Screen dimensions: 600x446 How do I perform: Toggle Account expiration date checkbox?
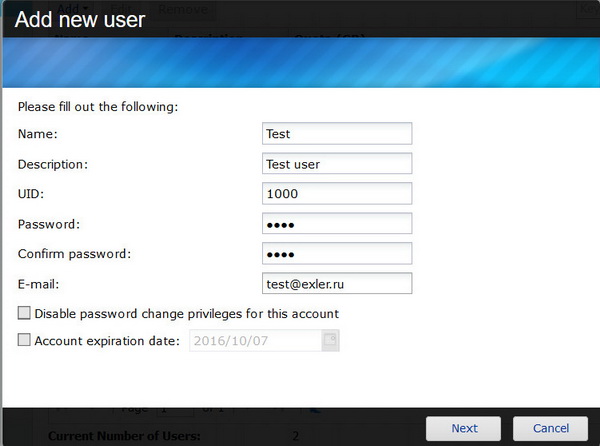click(x=25, y=341)
